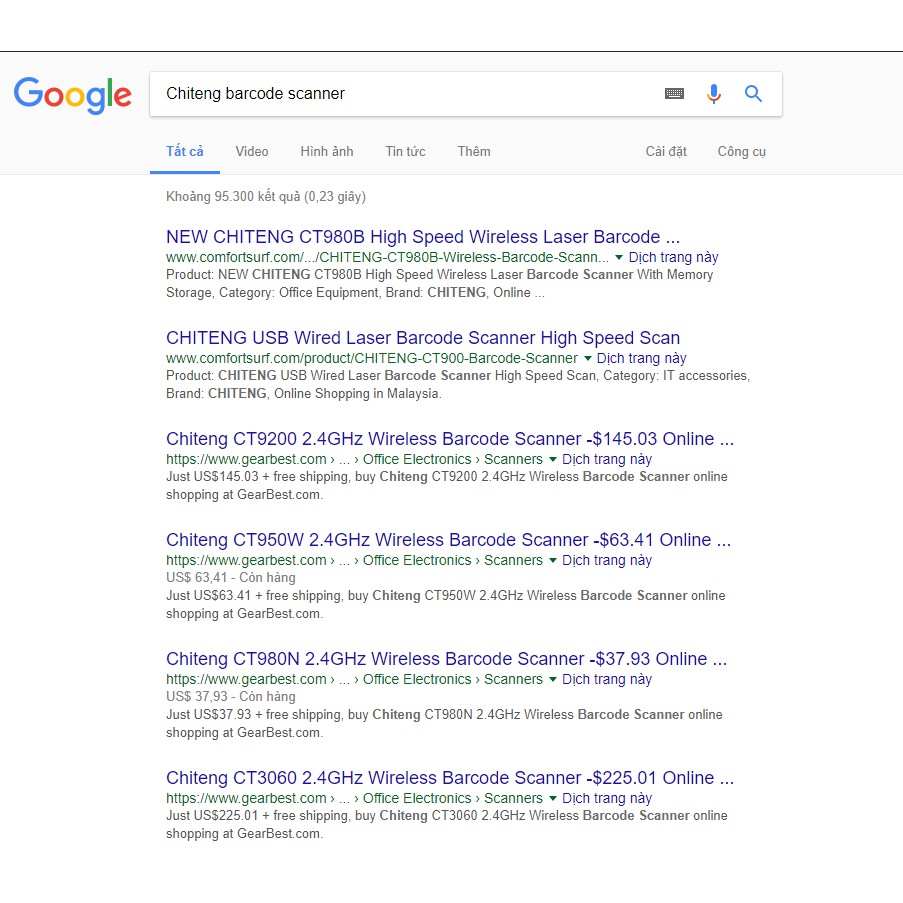The width and height of the screenshot is (903, 903).
Task: Switch to the Hình ảnh tab
Action: (x=327, y=152)
